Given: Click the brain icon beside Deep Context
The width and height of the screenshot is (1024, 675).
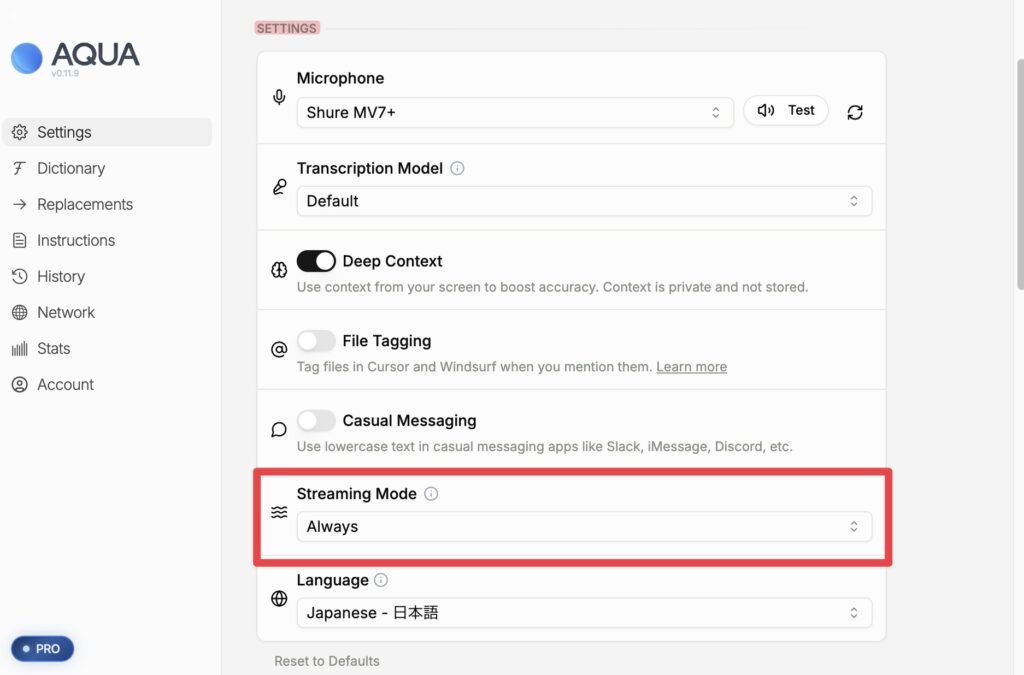Looking at the screenshot, I should click(279, 270).
